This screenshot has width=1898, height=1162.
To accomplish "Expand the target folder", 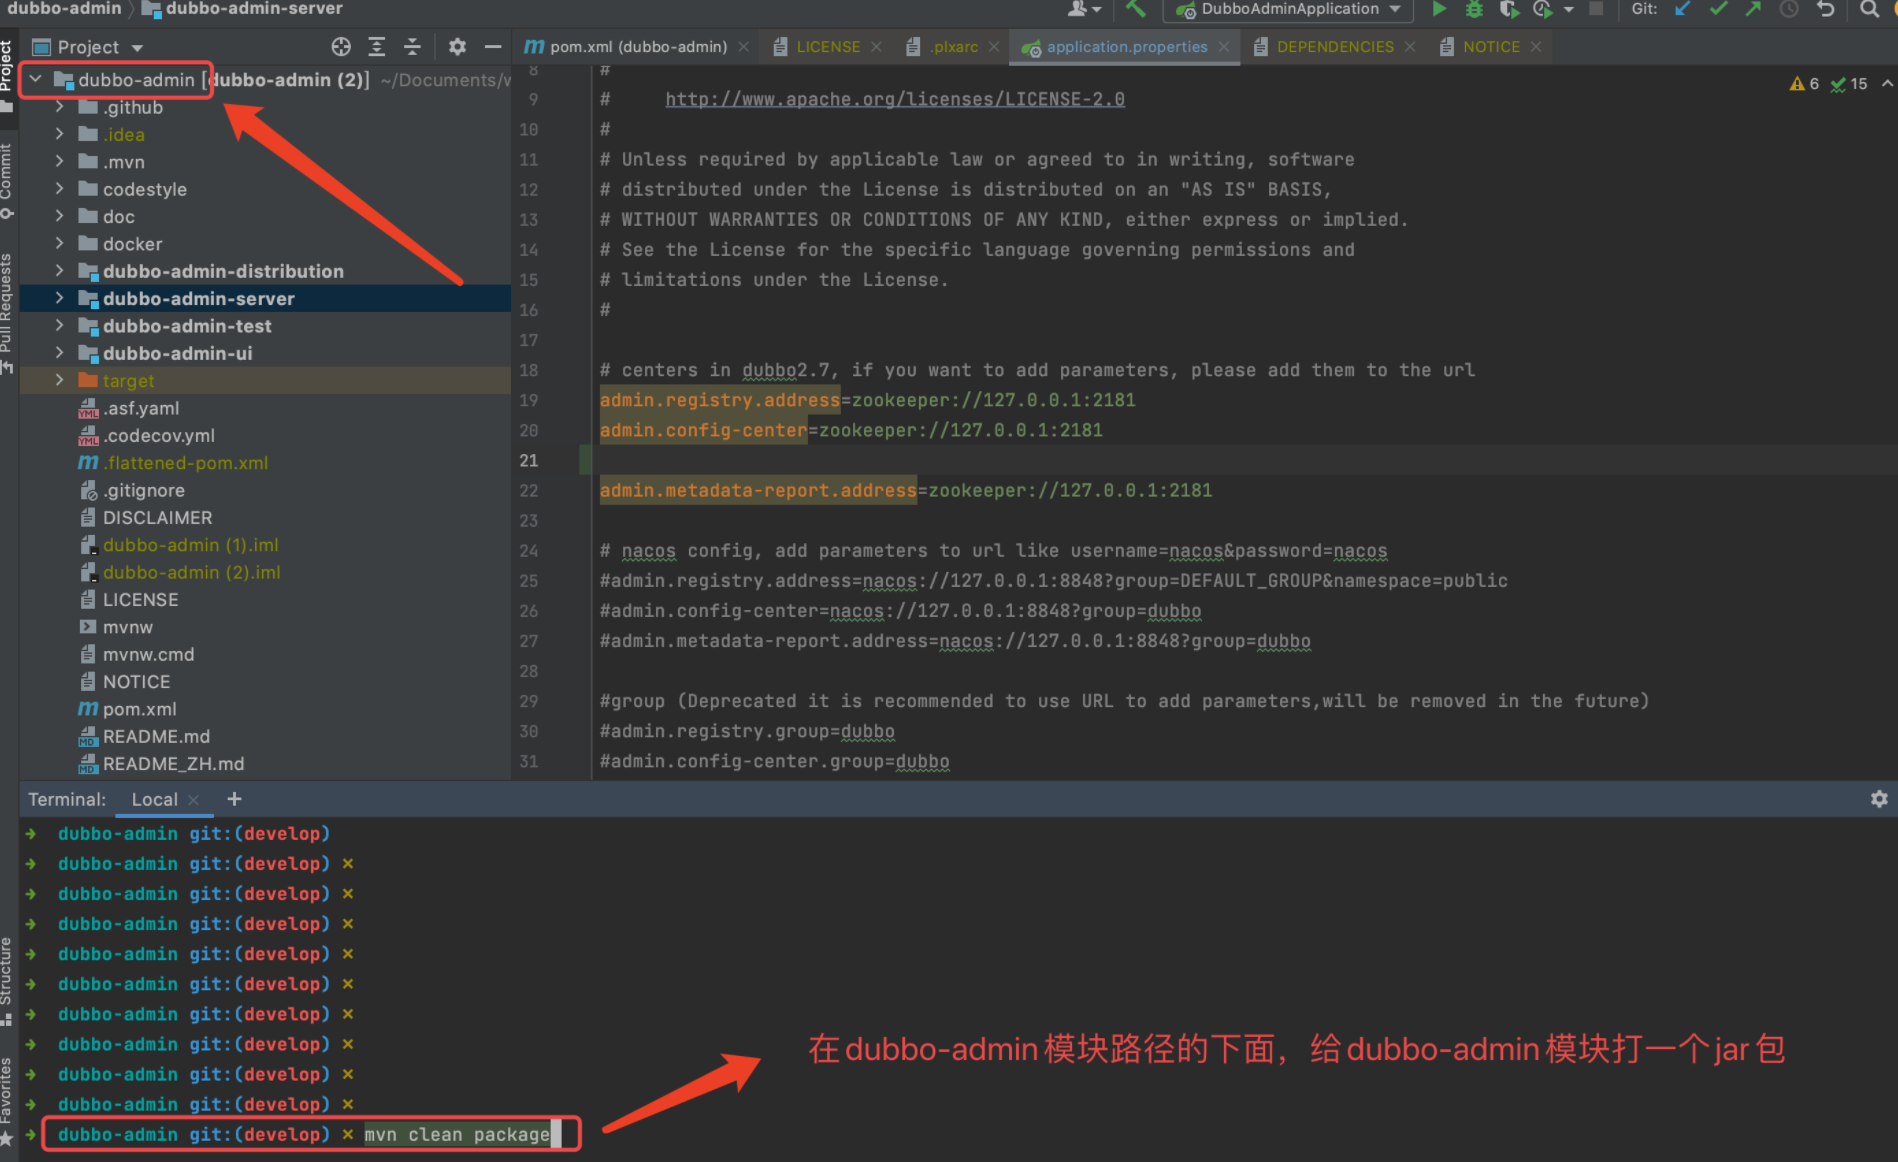I will pyautogui.click(x=59, y=379).
